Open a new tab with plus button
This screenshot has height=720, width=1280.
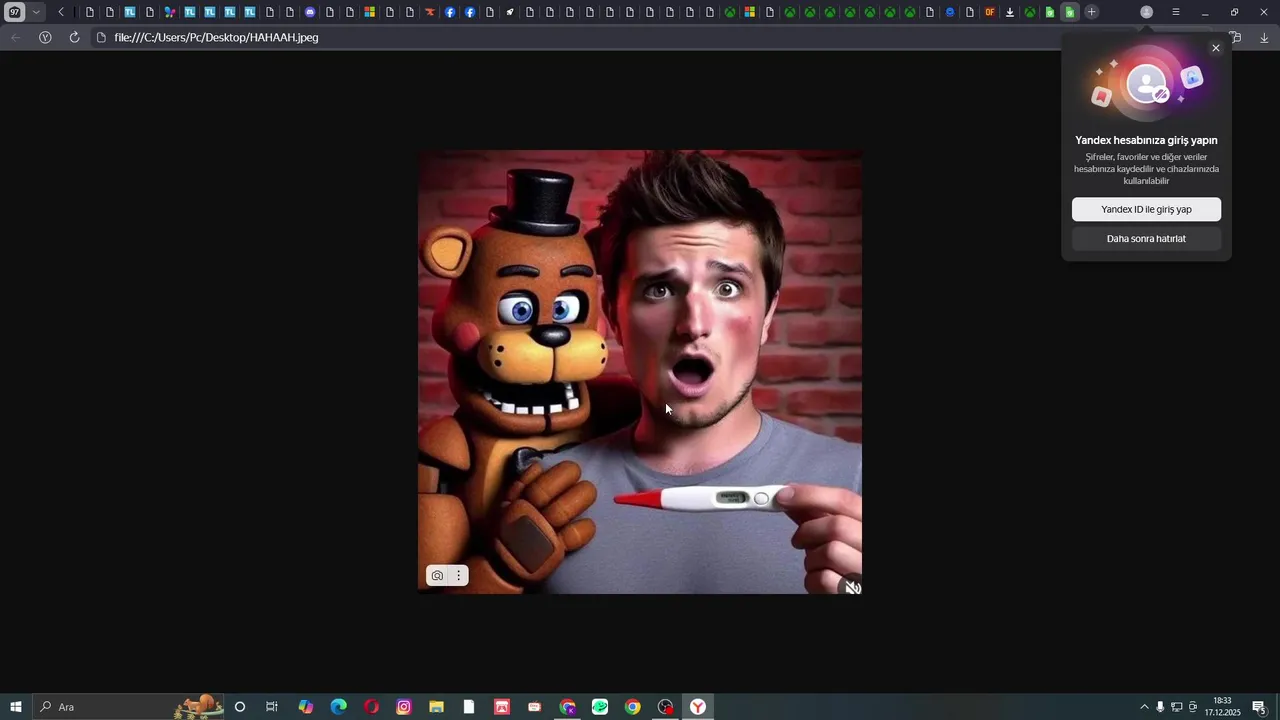click(1092, 12)
